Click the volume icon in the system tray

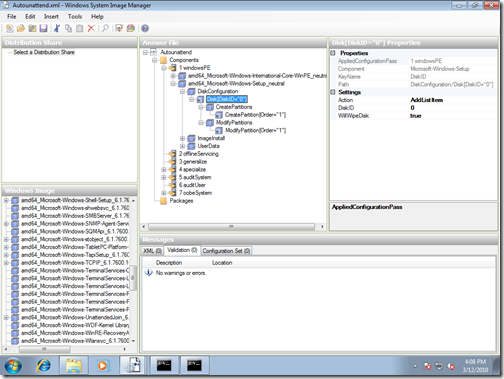point(451,366)
